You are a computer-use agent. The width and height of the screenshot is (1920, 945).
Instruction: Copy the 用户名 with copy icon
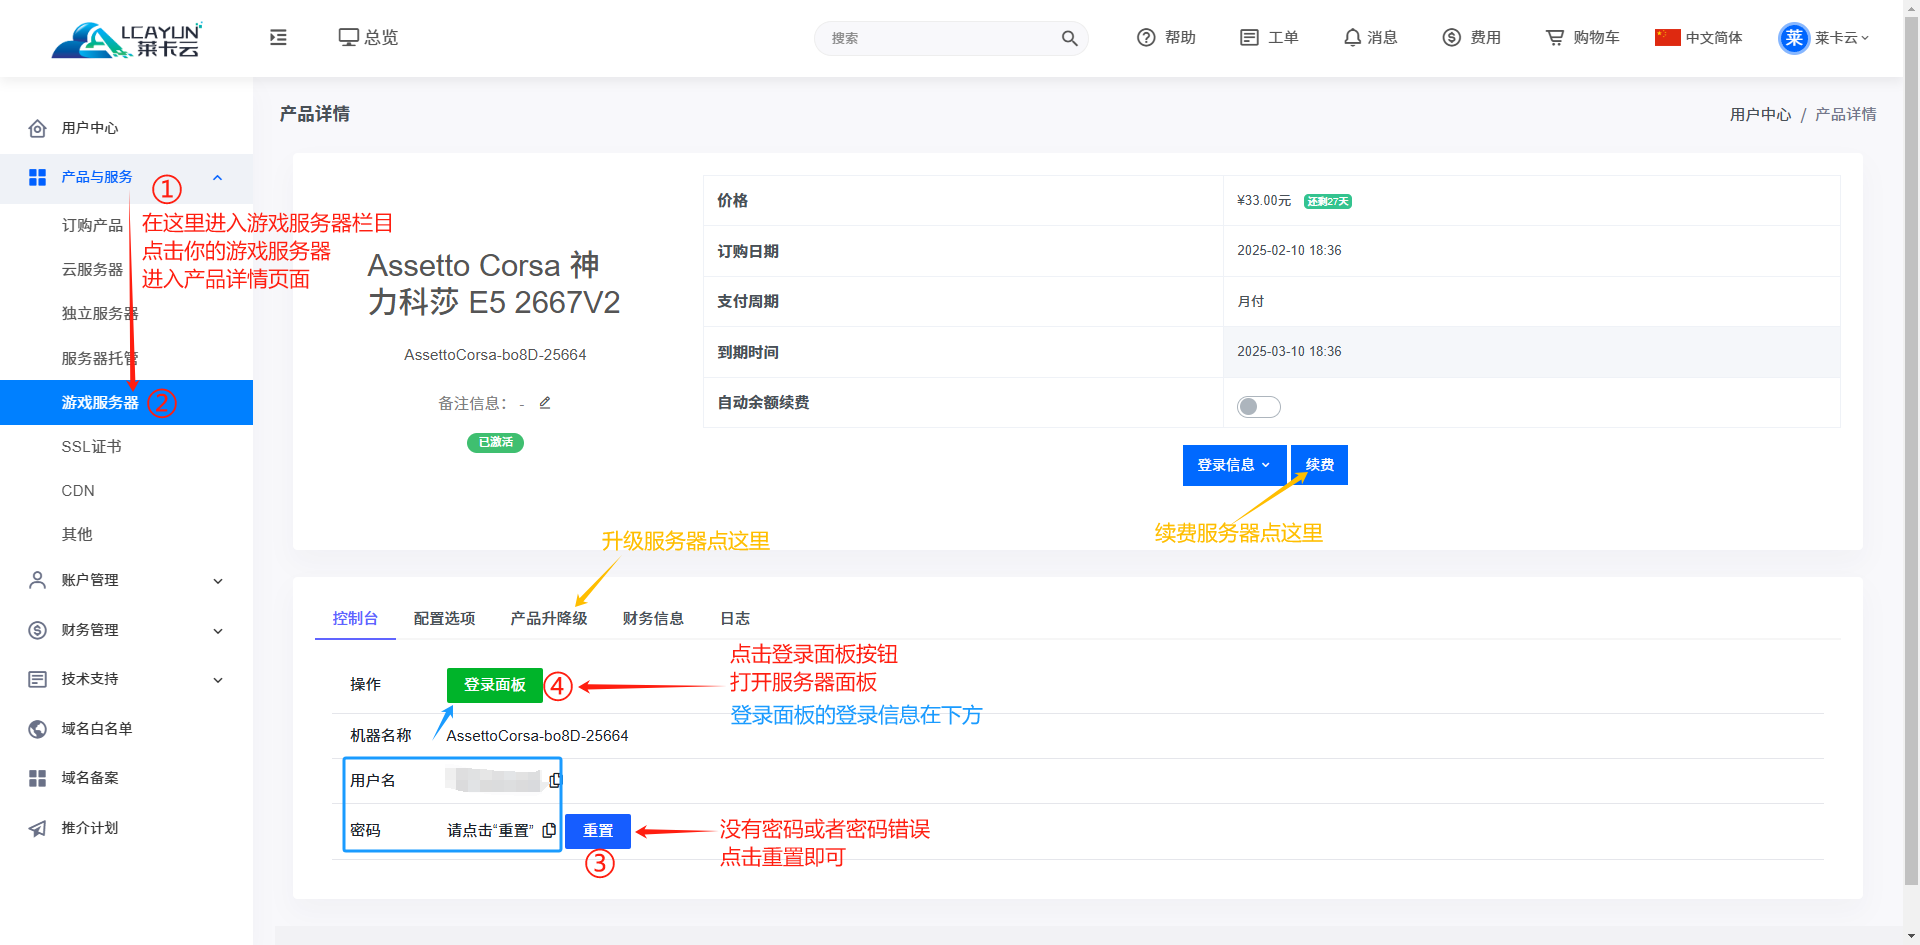coord(555,780)
